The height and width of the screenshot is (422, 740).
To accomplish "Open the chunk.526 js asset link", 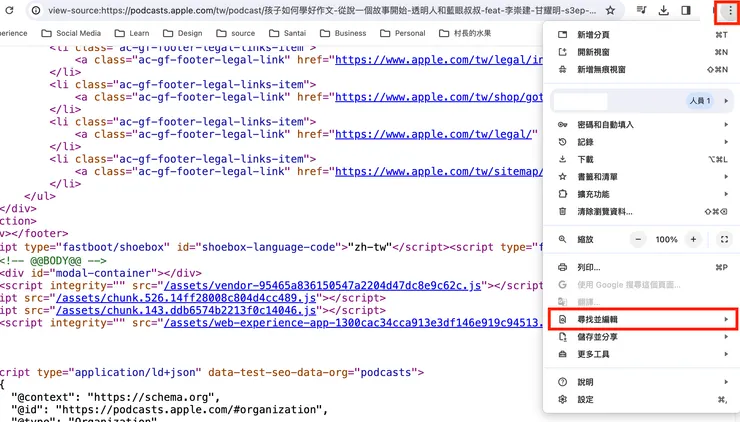I will pos(186,298).
